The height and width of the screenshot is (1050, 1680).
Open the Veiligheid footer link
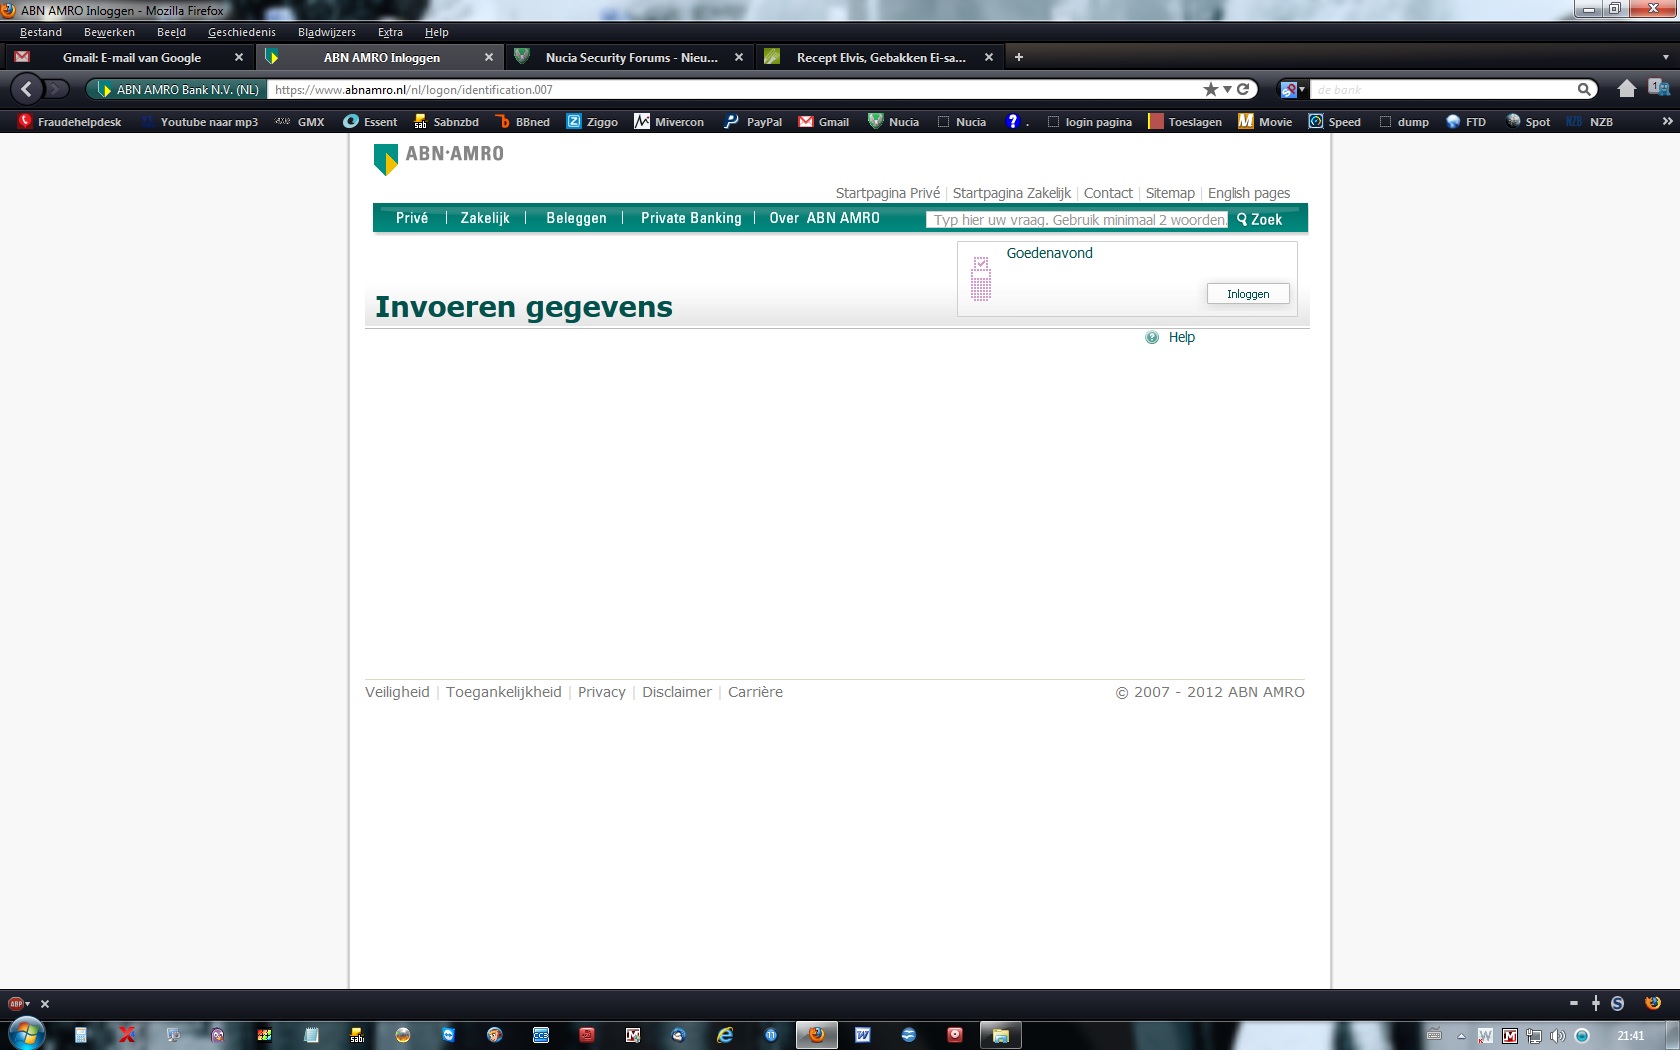click(397, 692)
